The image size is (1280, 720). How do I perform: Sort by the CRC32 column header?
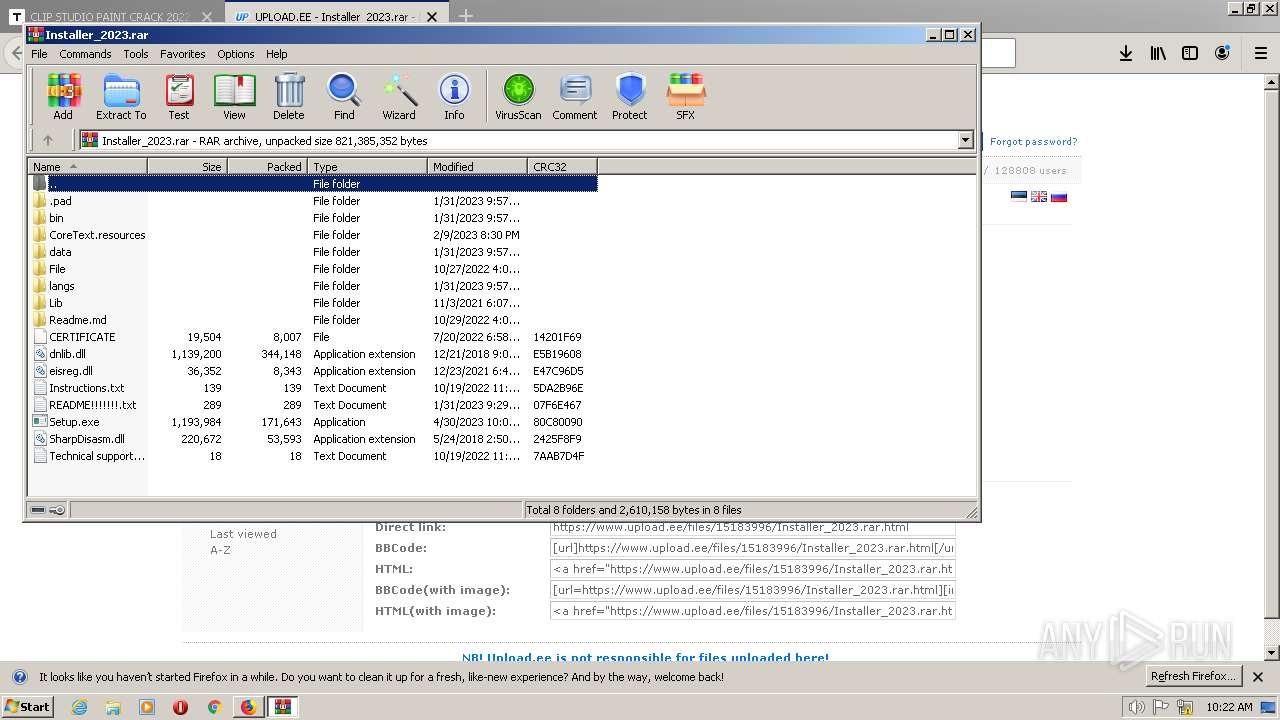[562, 167]
